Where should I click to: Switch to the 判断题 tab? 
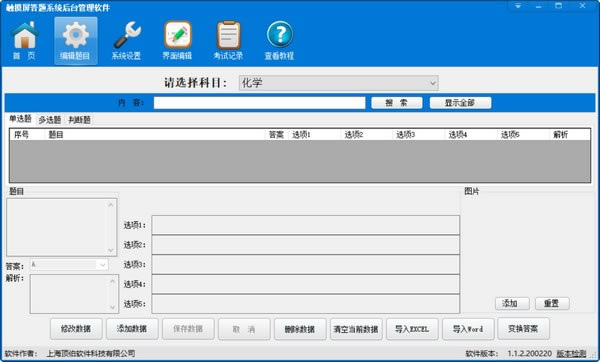point(79,120)
